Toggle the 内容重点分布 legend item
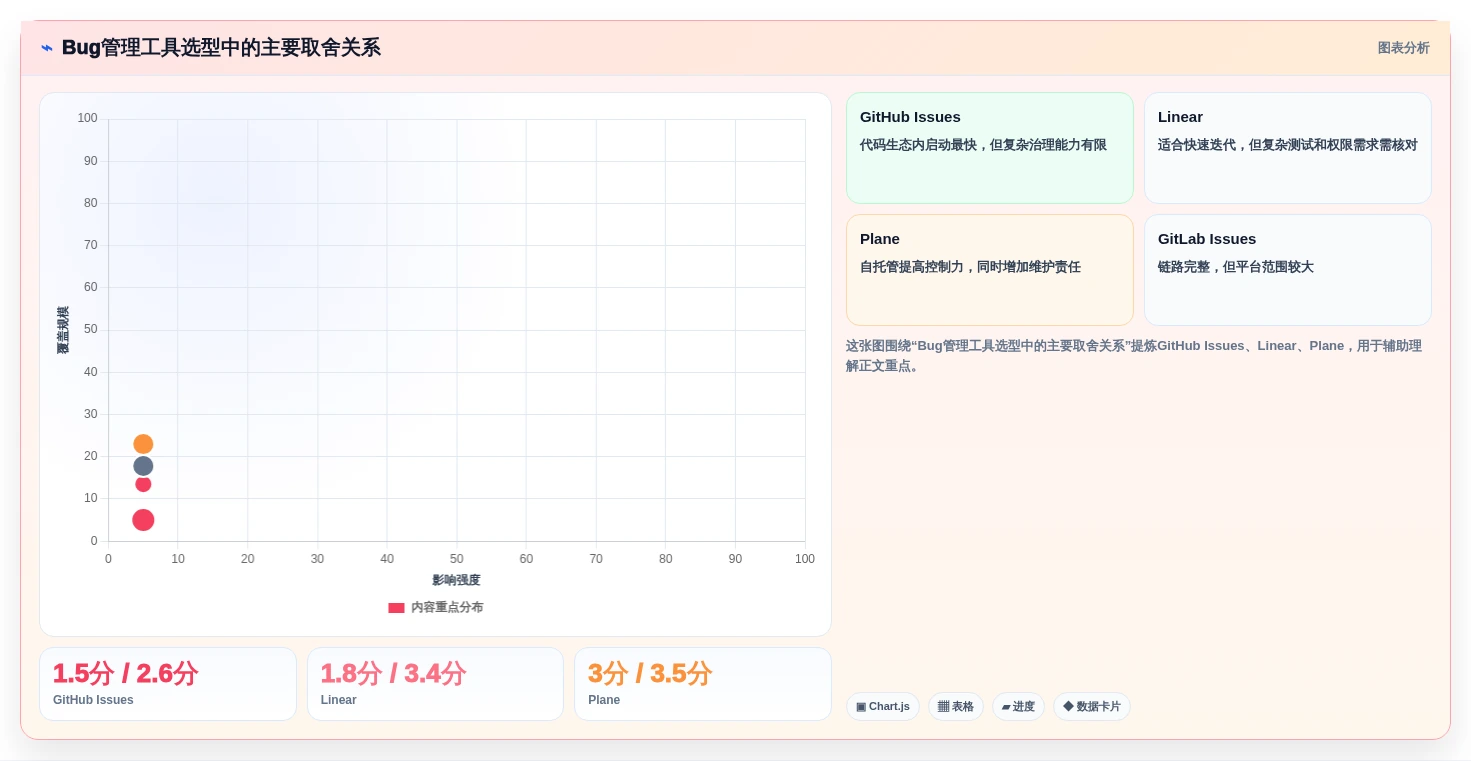The height and width of the screenshot is (761, 1471). tap(435, 607)
